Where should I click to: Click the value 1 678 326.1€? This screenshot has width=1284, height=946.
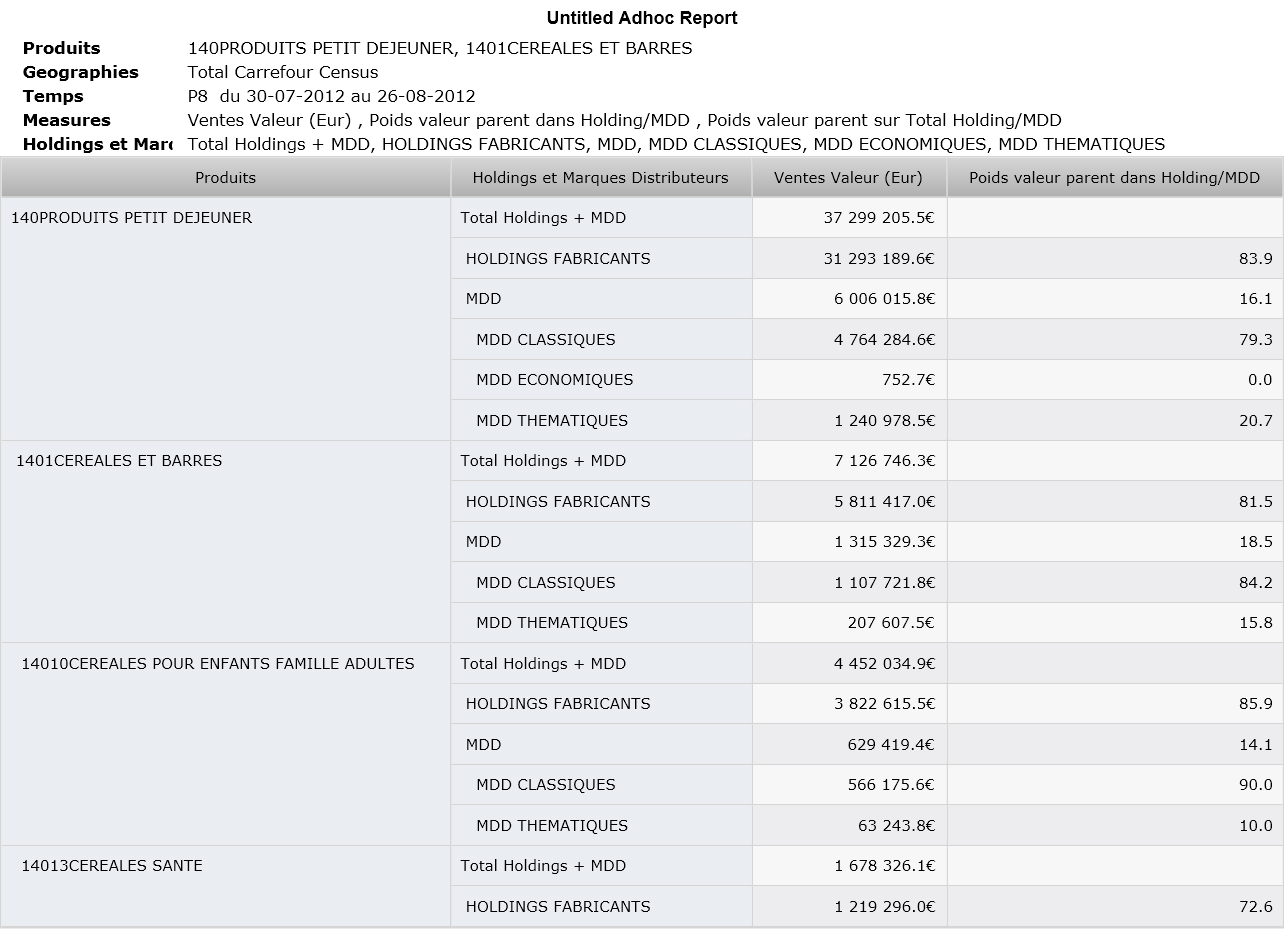(x=884, y=866)
